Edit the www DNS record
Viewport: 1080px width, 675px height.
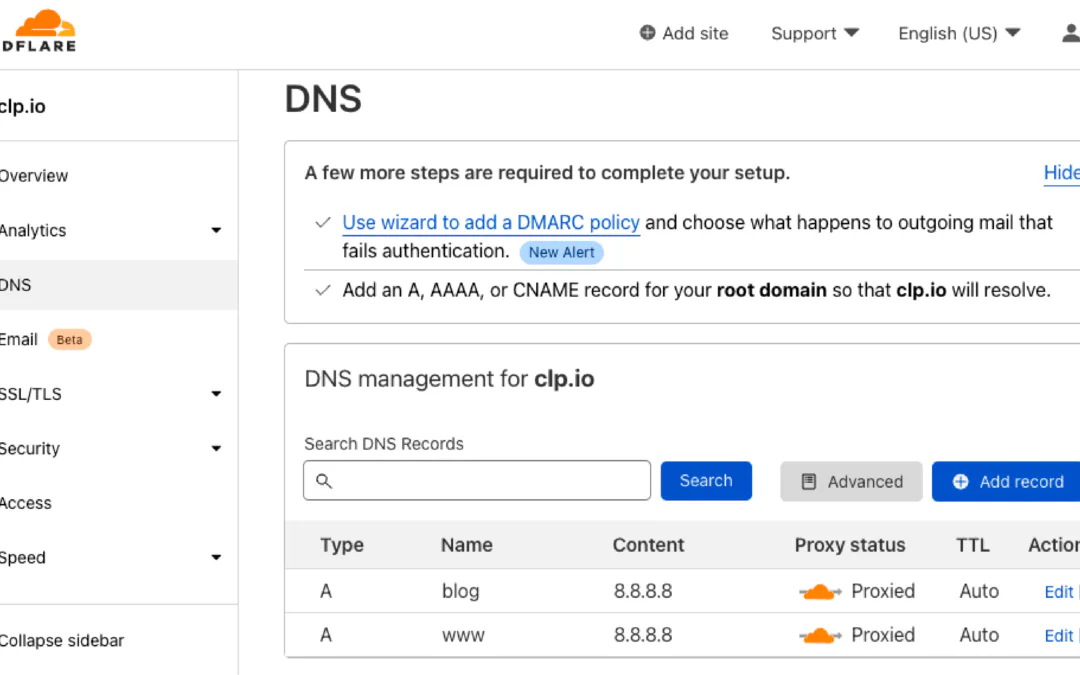pyautogui.click(x=1059, y=636)
